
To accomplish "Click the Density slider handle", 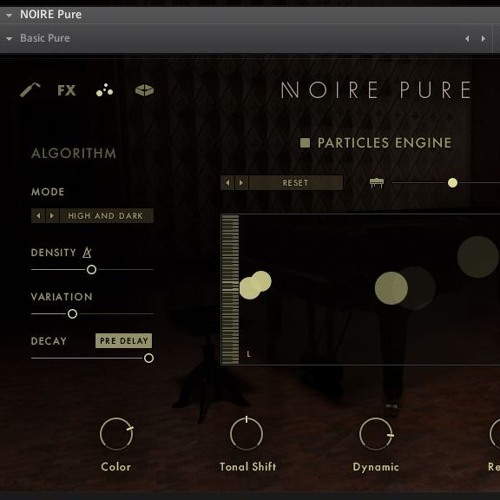I will [91, 269].
